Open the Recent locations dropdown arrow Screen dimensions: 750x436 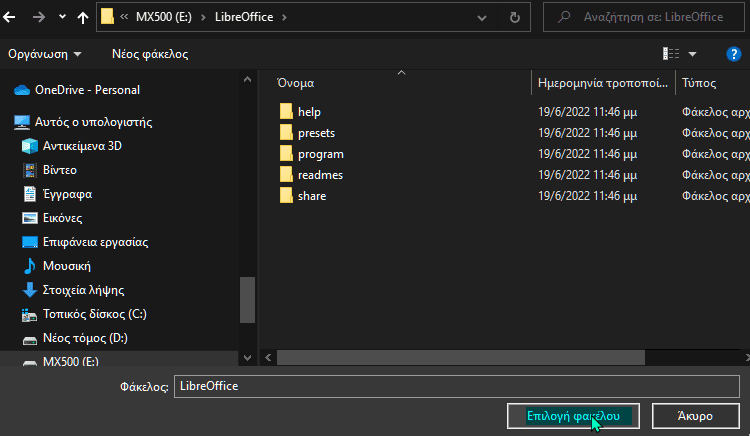61,17
